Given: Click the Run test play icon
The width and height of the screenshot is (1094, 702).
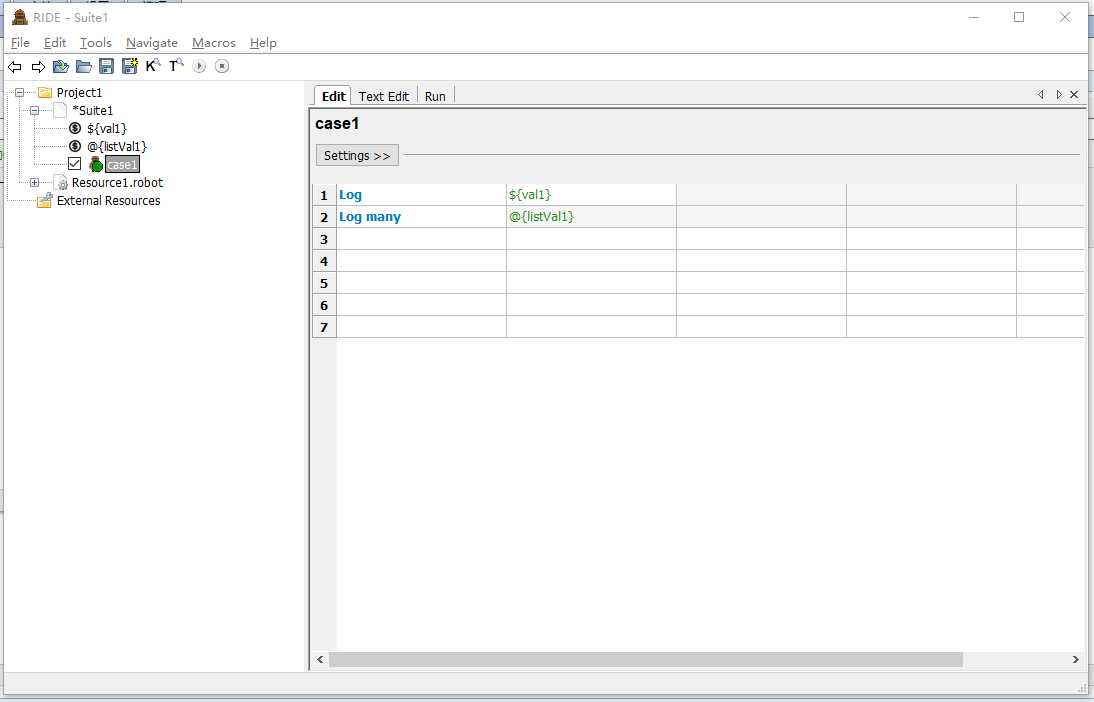Looking at the screenshot, I should click(x=199, y=66).
